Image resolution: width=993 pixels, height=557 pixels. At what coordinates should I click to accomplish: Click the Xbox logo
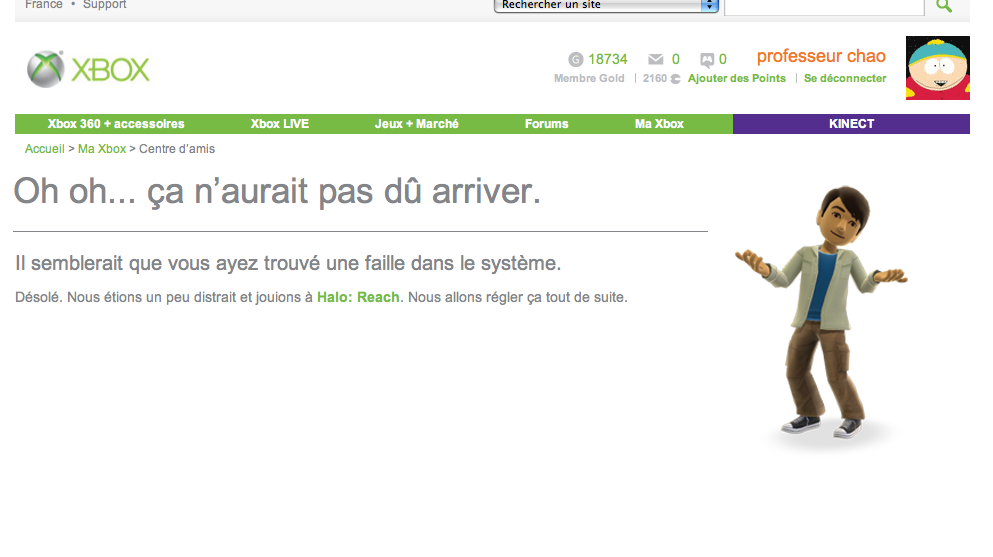tap(88, 69)
